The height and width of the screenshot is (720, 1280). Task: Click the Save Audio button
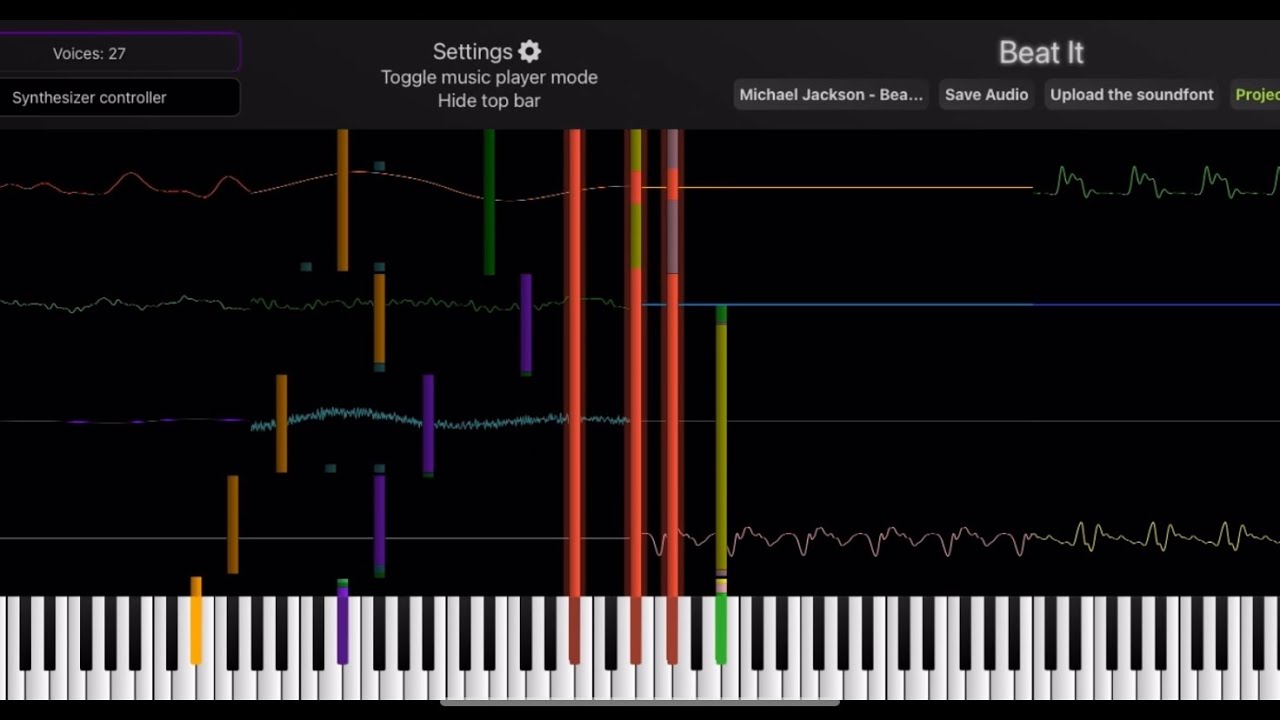(986, 94)
